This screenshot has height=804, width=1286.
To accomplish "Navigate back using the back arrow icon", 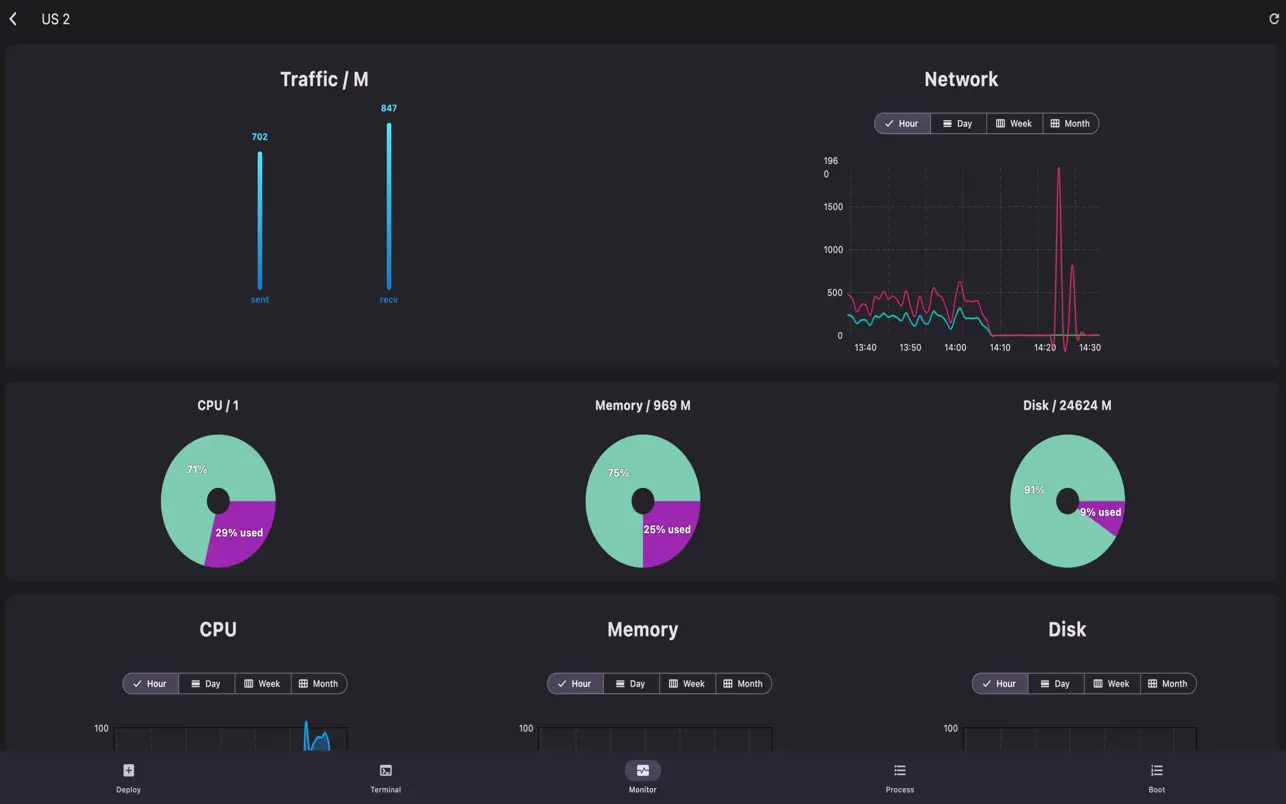I will (x=12, y=18).
